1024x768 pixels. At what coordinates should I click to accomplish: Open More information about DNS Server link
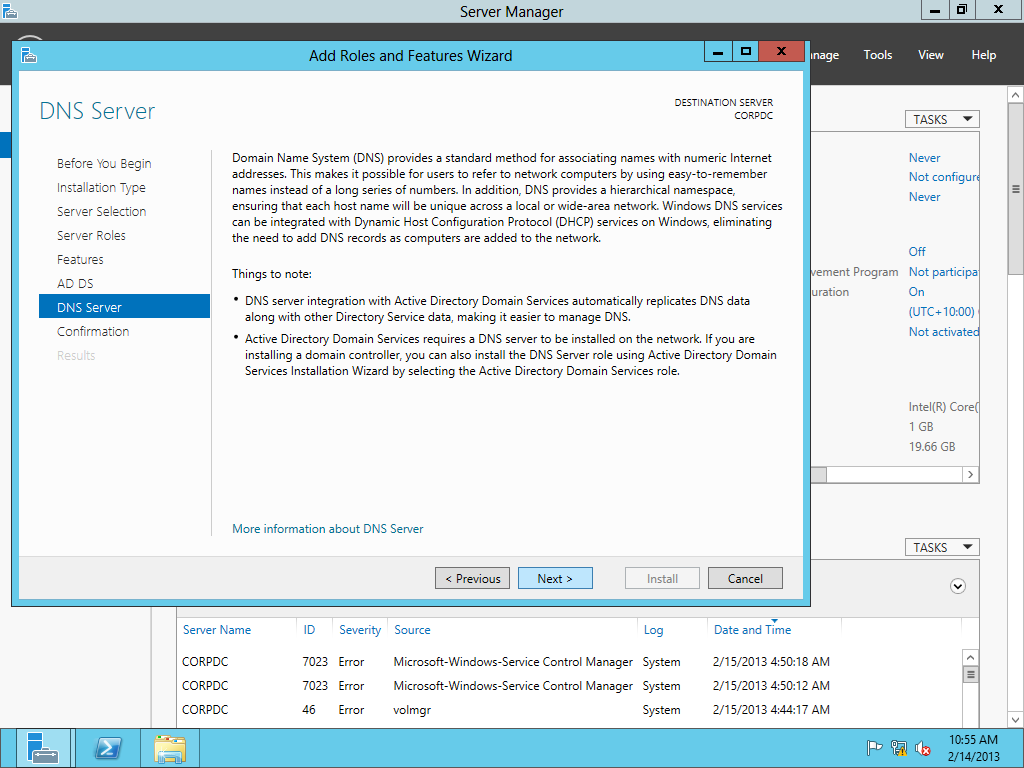(x=327, y=528)
